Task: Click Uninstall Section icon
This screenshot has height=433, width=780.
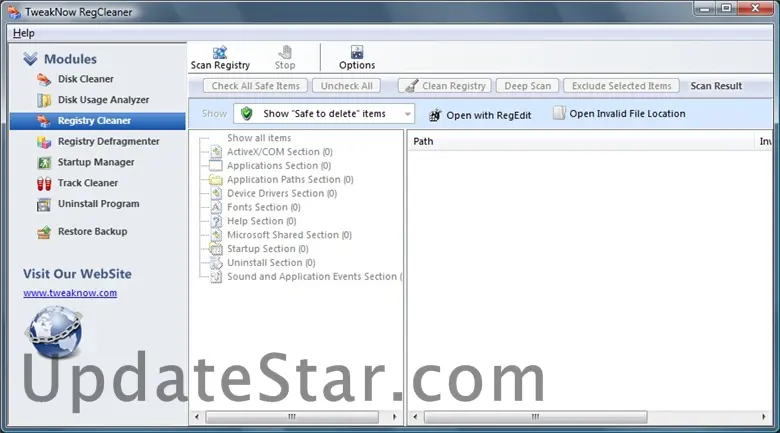Action: (216, 263)
